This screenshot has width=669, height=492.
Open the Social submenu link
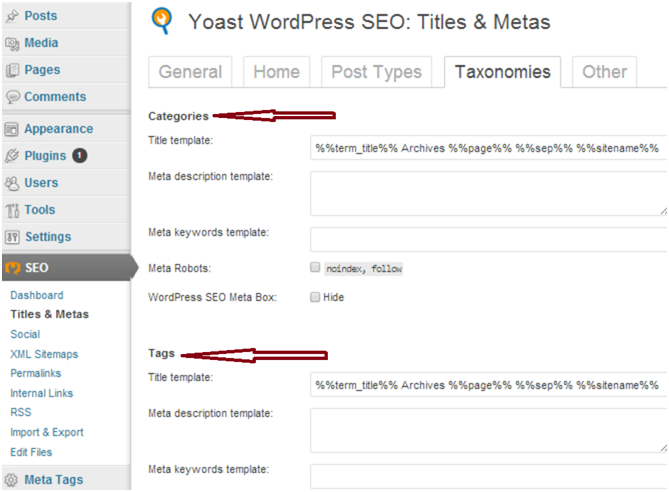point(25,334)
